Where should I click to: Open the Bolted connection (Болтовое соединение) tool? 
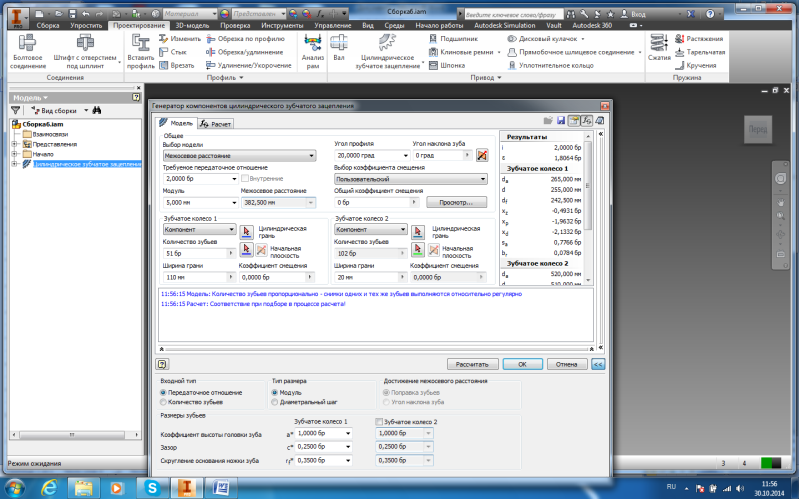point(28,51)
